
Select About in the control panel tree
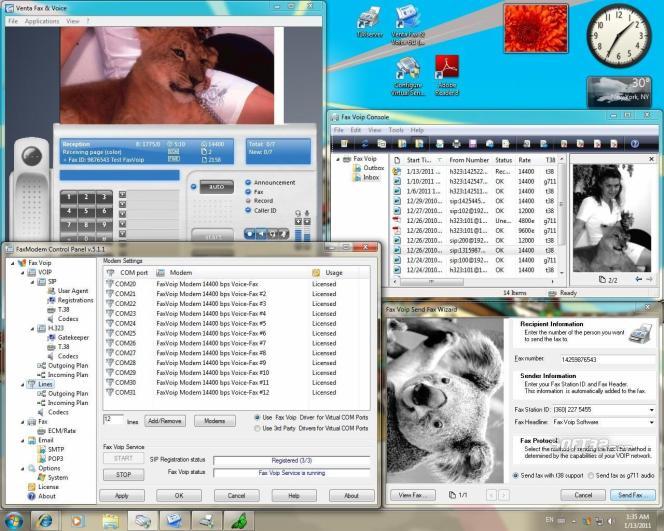tap(47, 496)
